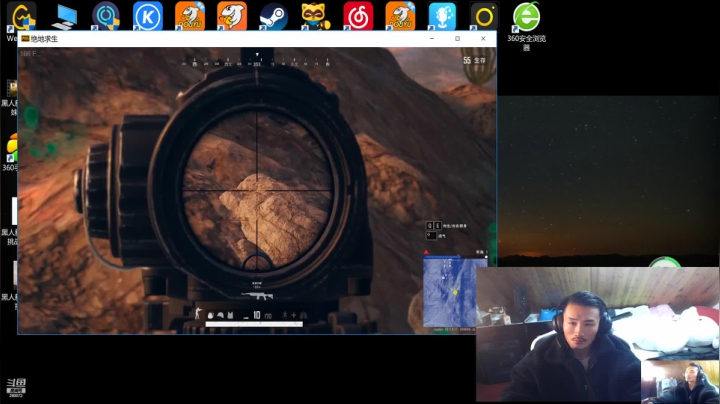Viewport: 720px width, 404px height.
Task: Click the ammo count 10 in HUD
Action: click(x=257, y=315)
